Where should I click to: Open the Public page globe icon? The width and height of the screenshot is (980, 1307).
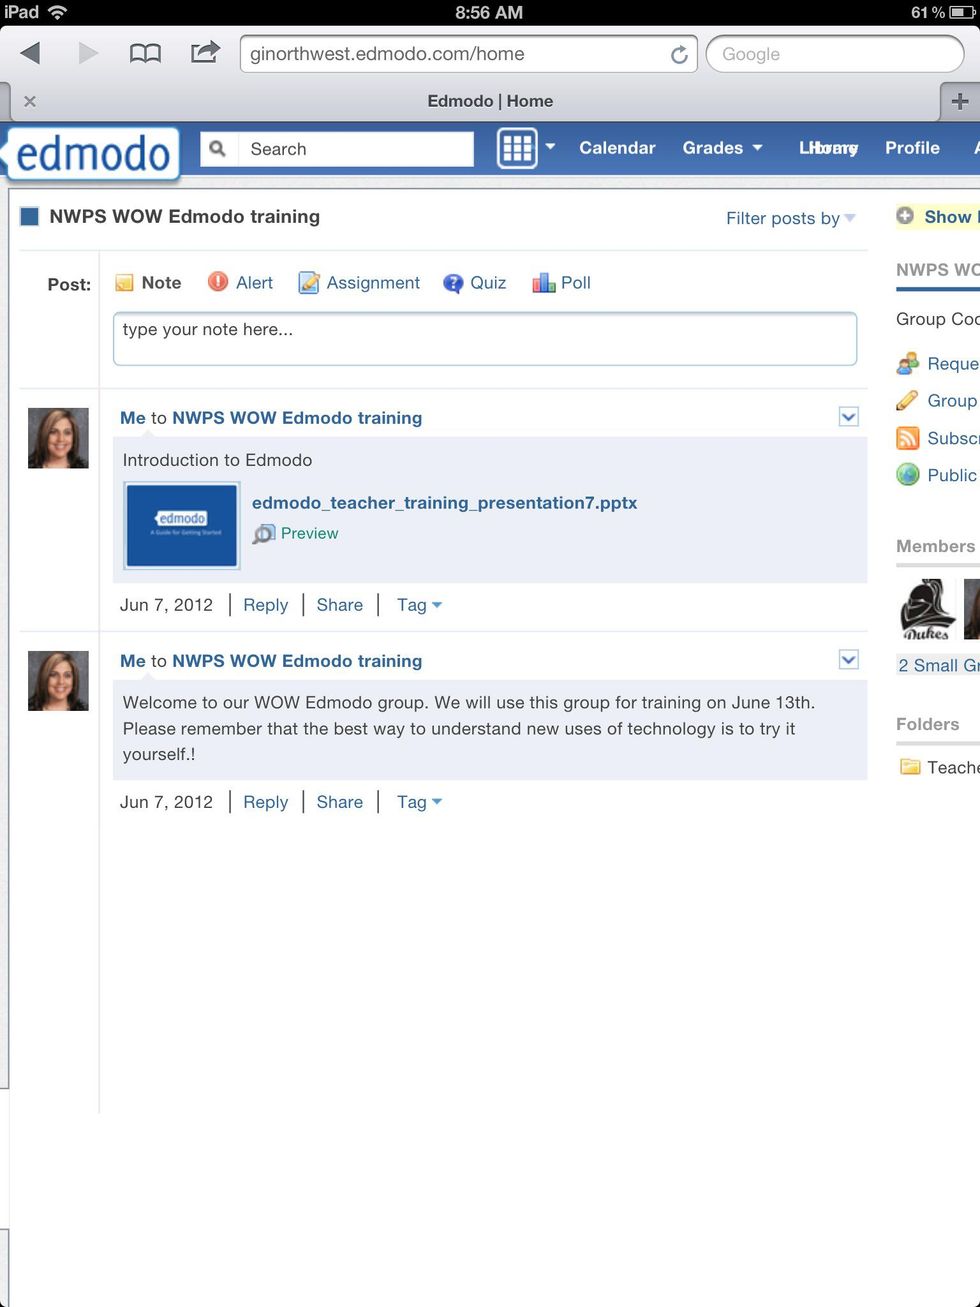click(907, 475)
